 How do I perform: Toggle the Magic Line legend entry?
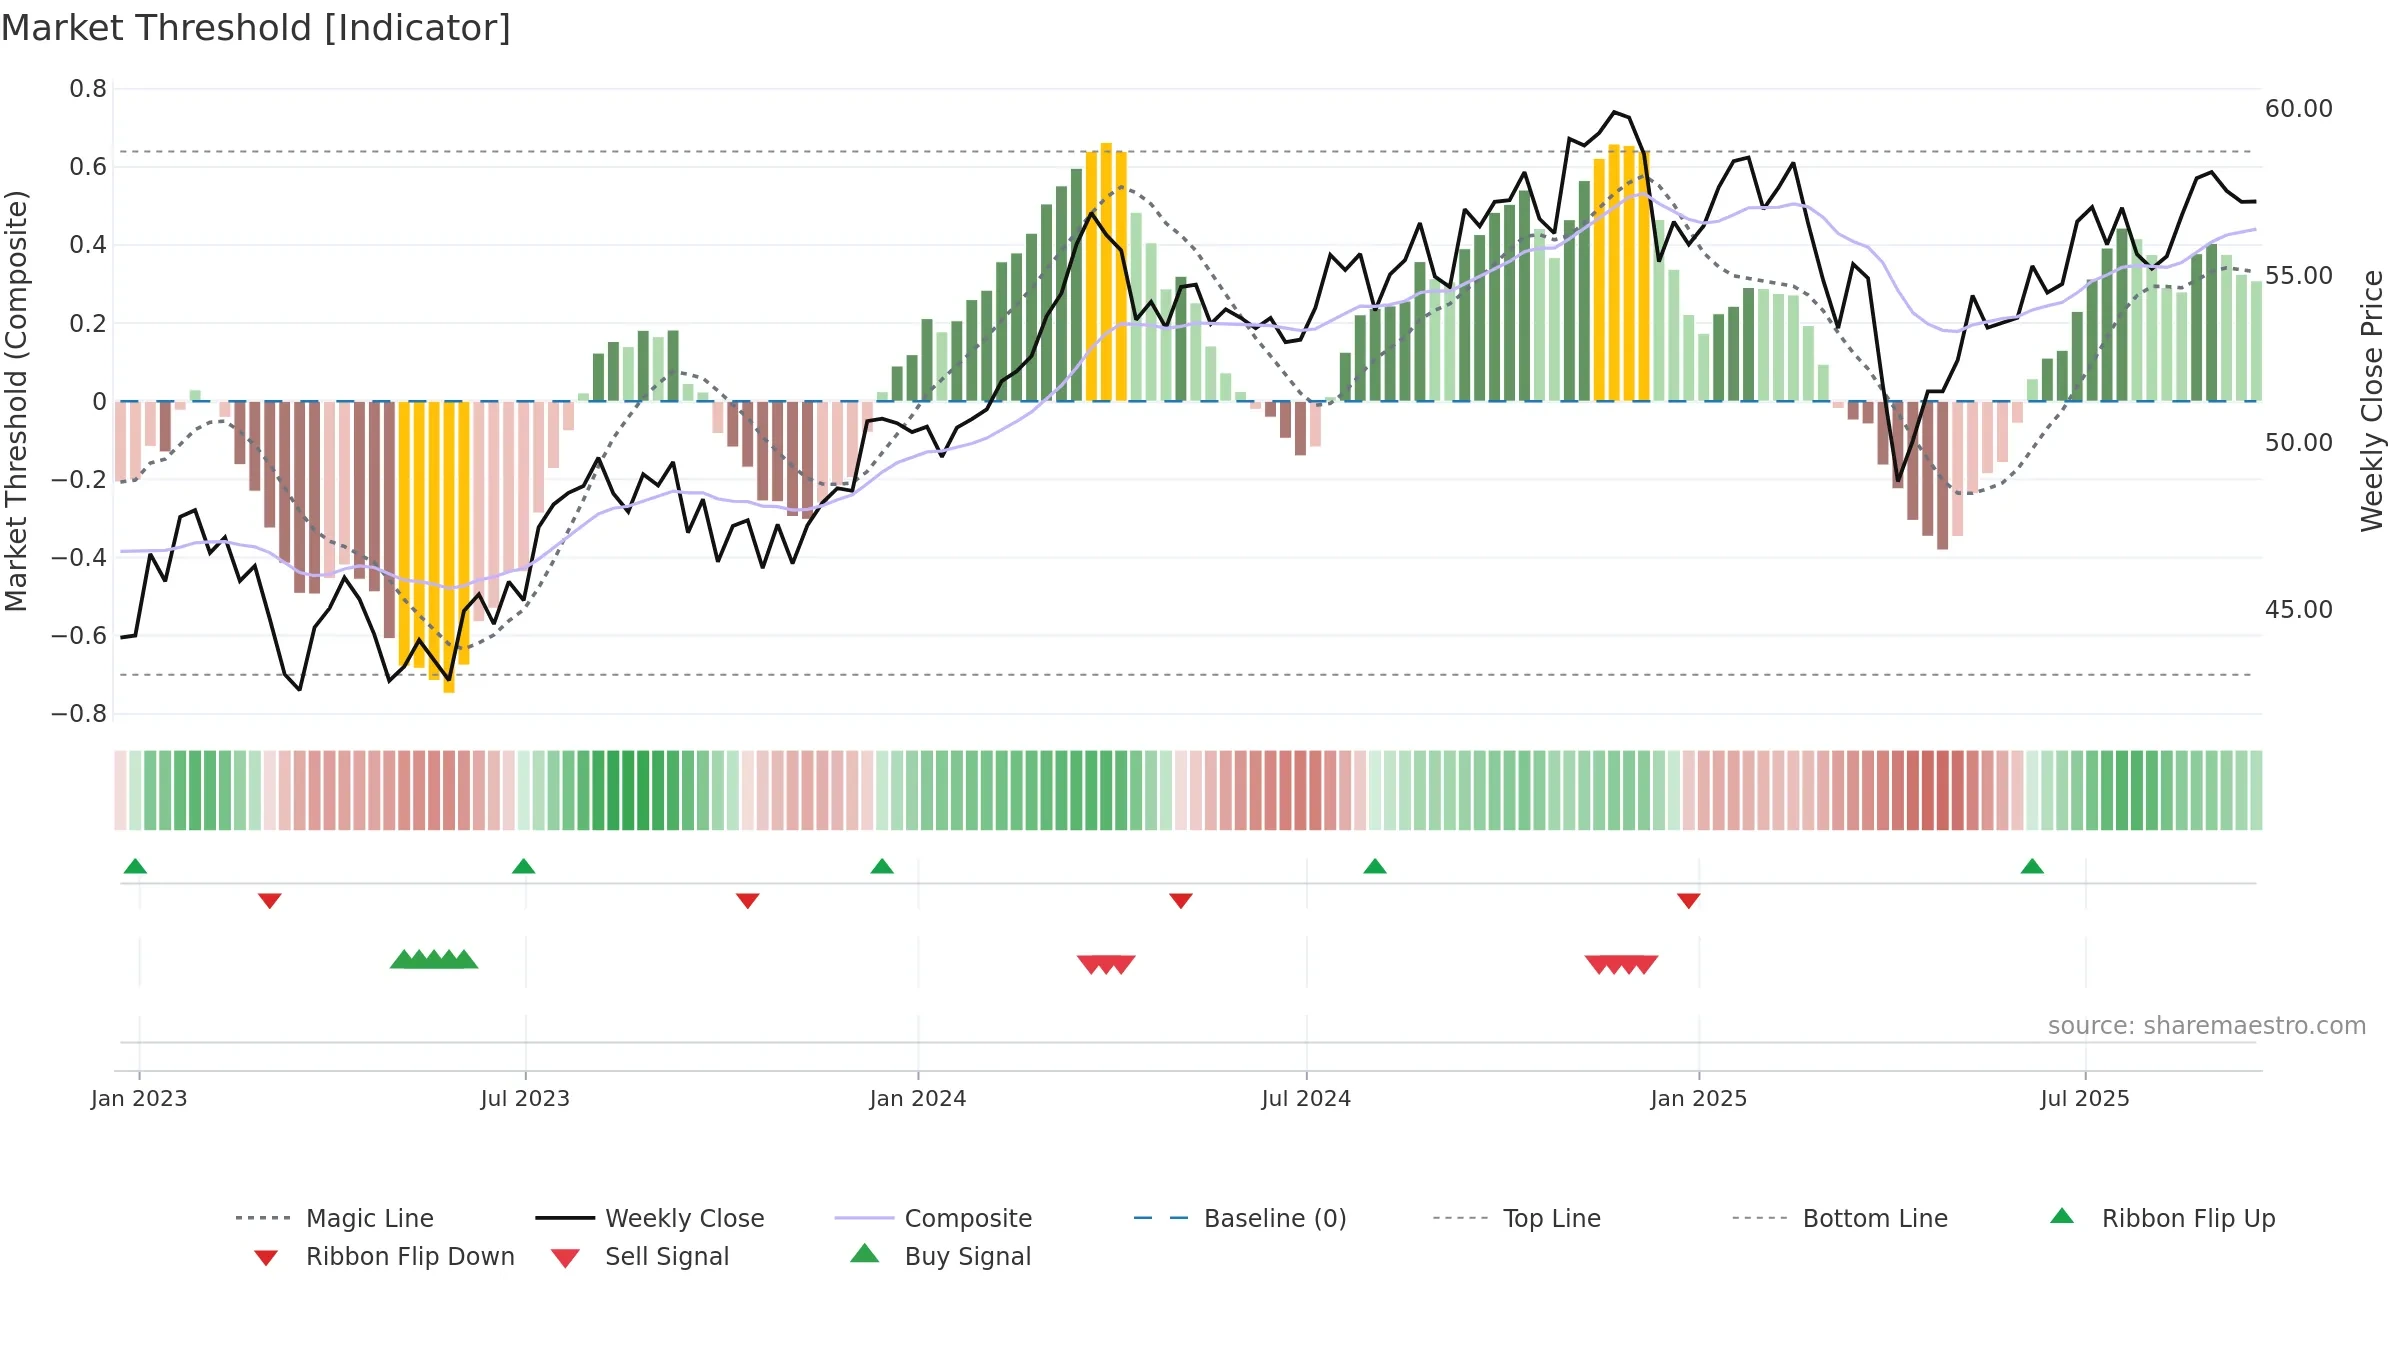334,1218
